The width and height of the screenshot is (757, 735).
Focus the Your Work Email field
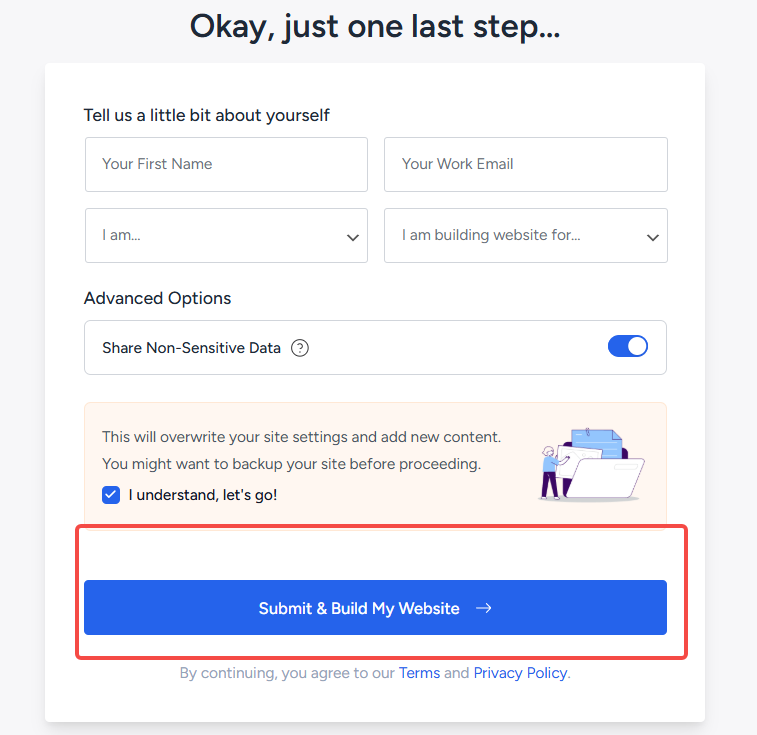[525, 164]
